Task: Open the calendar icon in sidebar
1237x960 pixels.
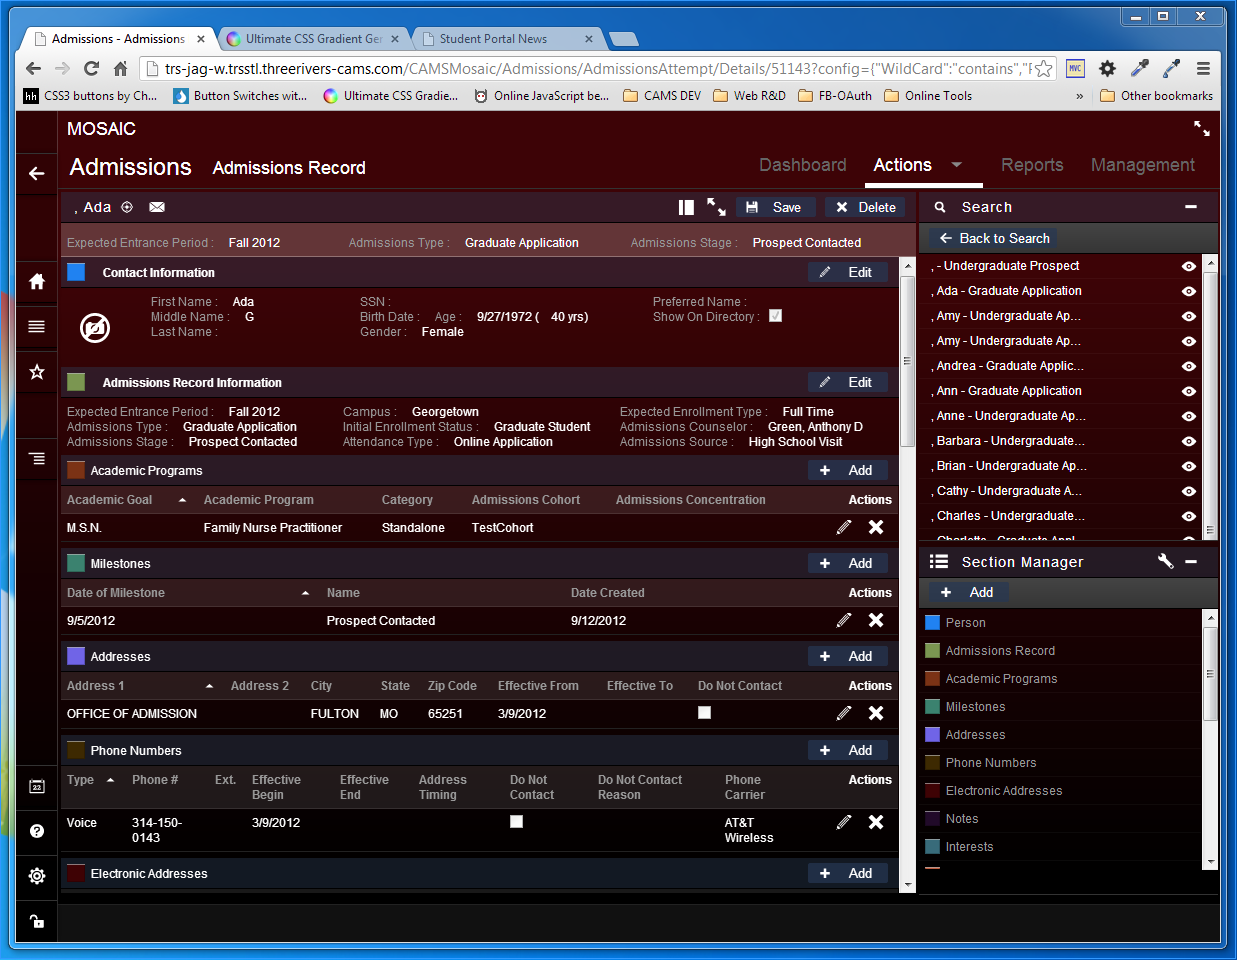Action: pos(37,786)
